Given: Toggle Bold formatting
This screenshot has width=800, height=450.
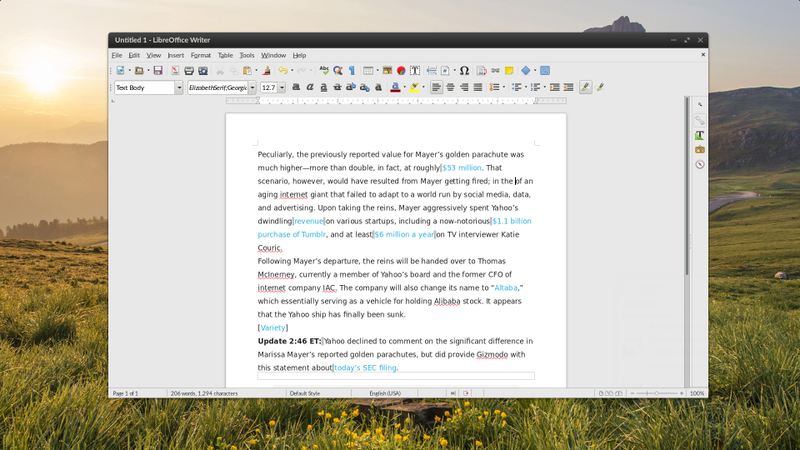Looking at the screenshot, I should [296, 87].
